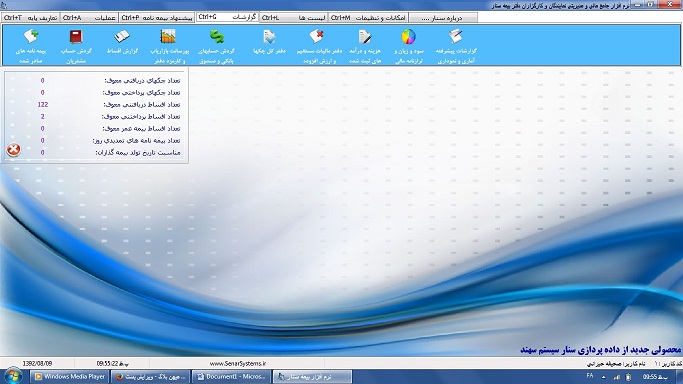Click the network signal tray icon
Screen dimensions: 683x384
tap(616, 377)
